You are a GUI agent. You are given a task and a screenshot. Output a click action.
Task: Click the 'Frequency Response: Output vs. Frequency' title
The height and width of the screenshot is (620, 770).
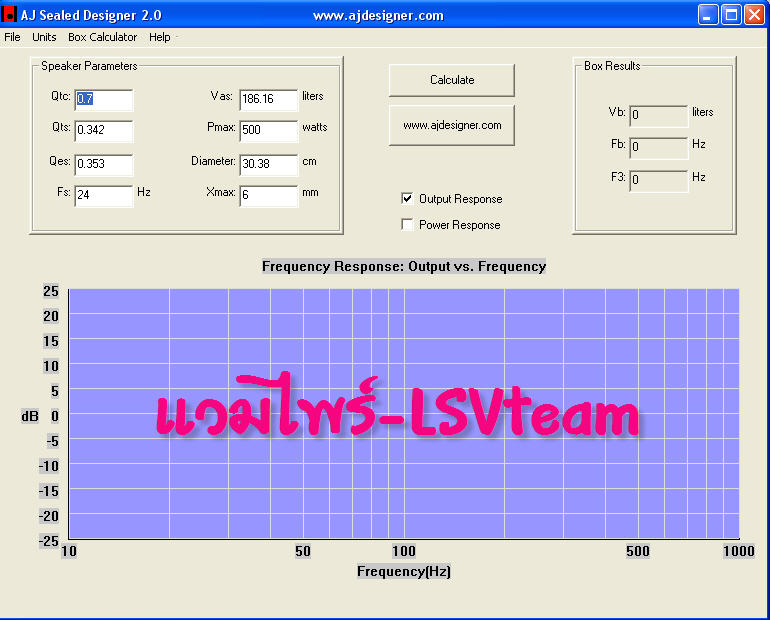(404, 266)
